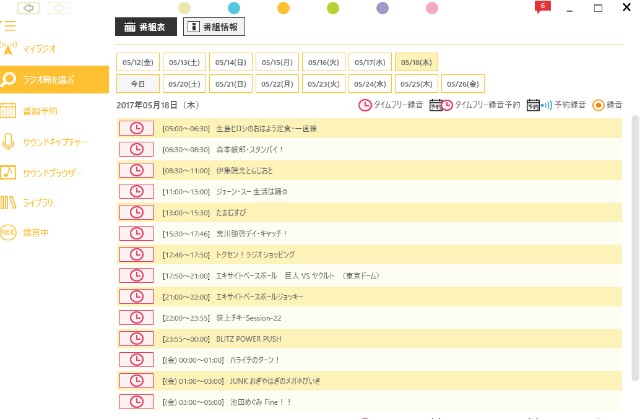Click timefree record icon for 17:50~21:00 baseball program
Viewport: 640px width, 419px height.
coord(136,275)
